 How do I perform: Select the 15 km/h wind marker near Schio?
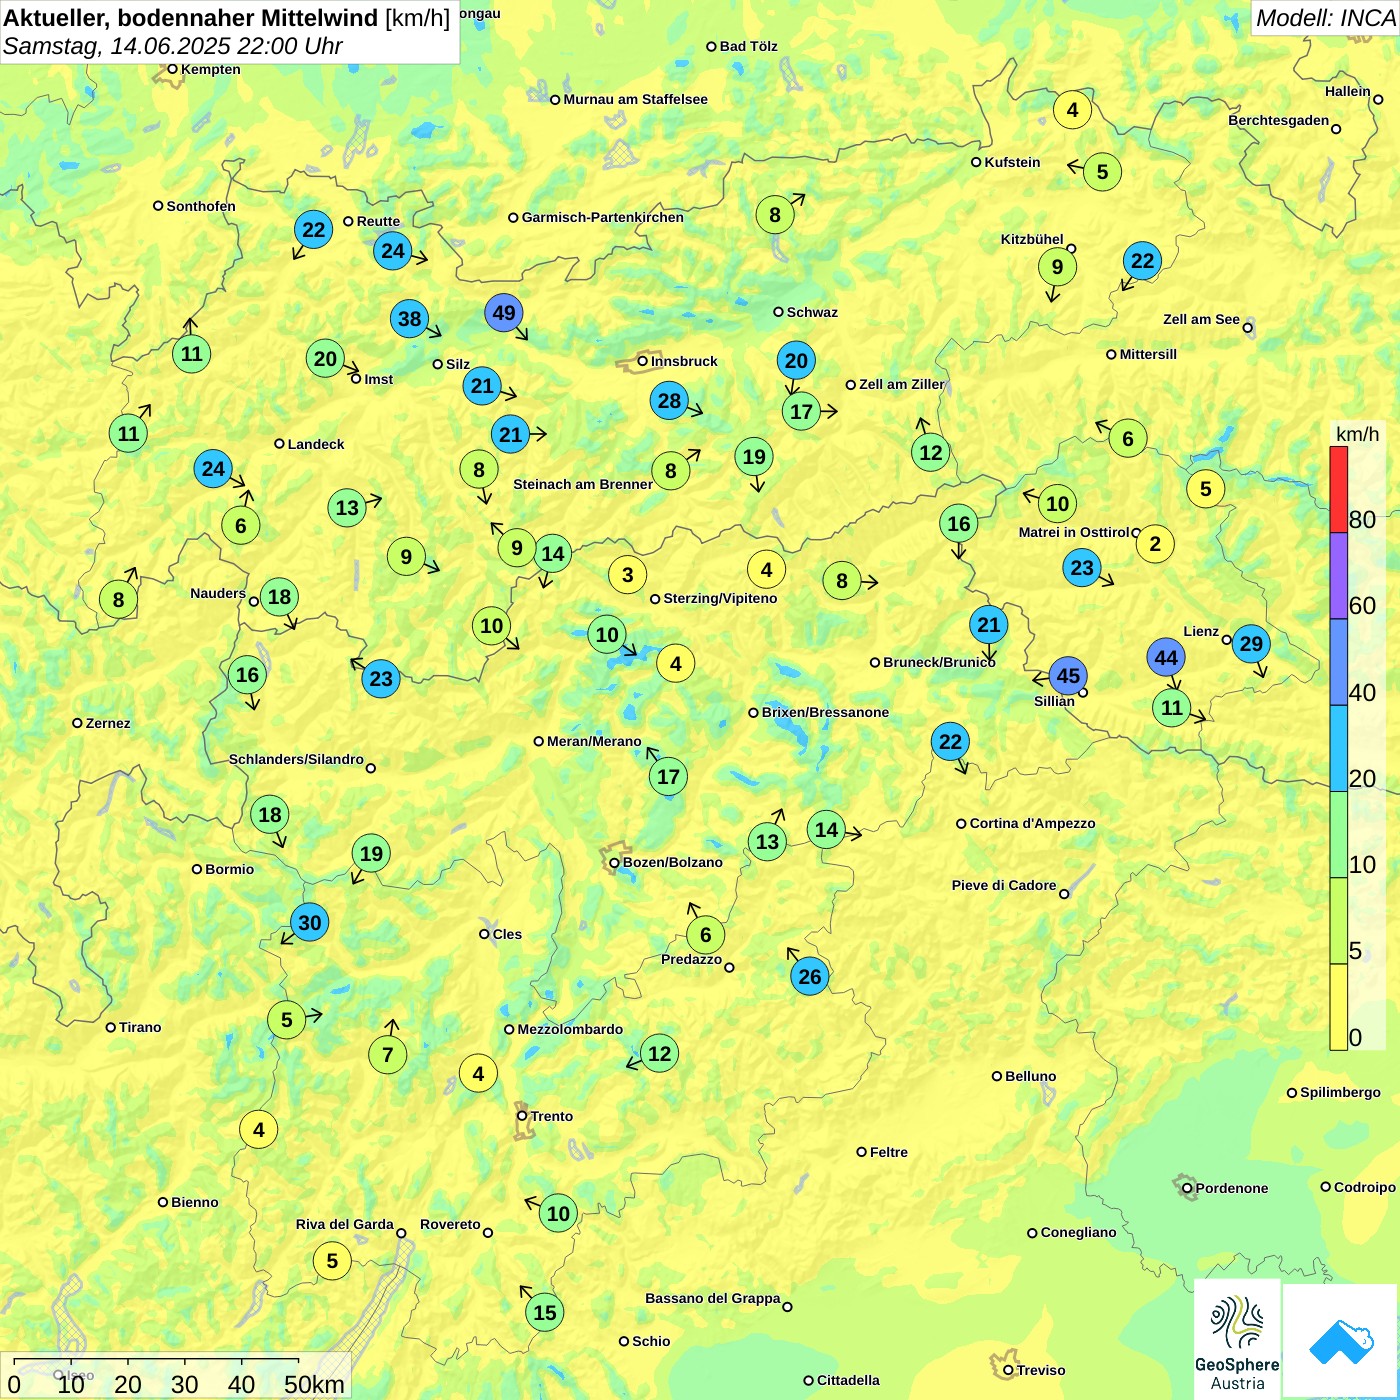coord(545,1312)
